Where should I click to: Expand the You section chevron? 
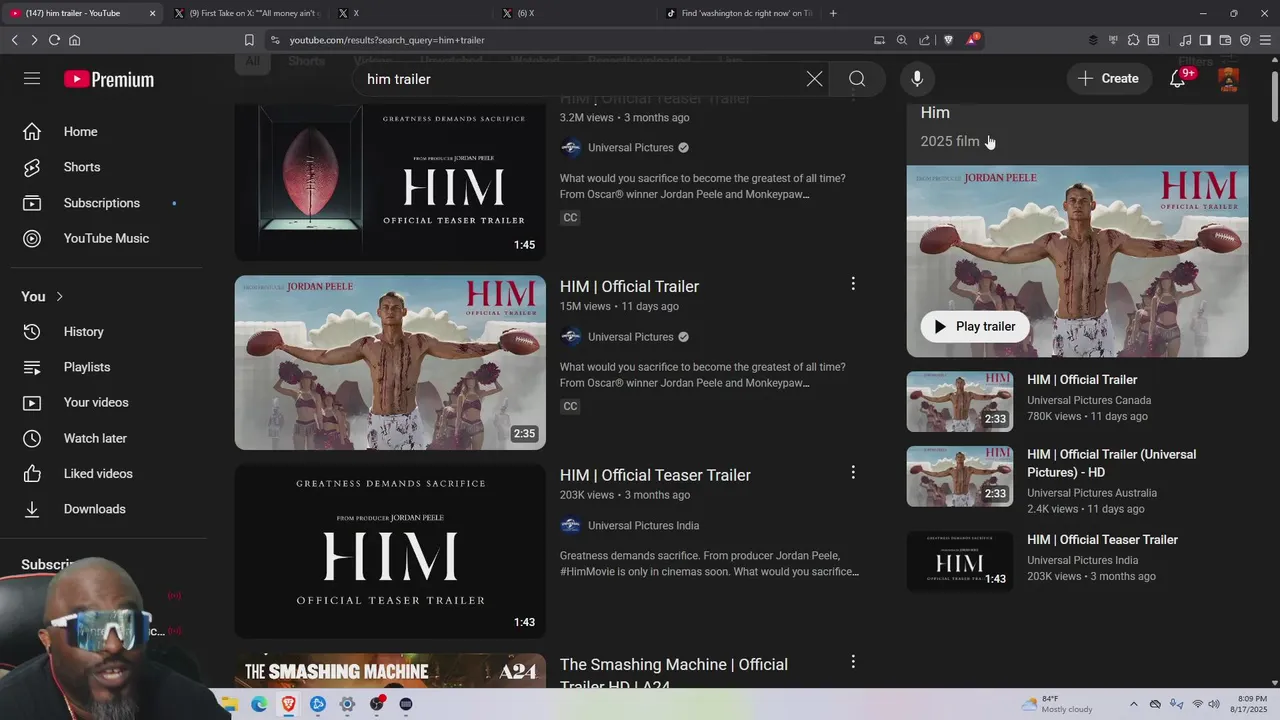pyautogui.click(x=59, y=297)
